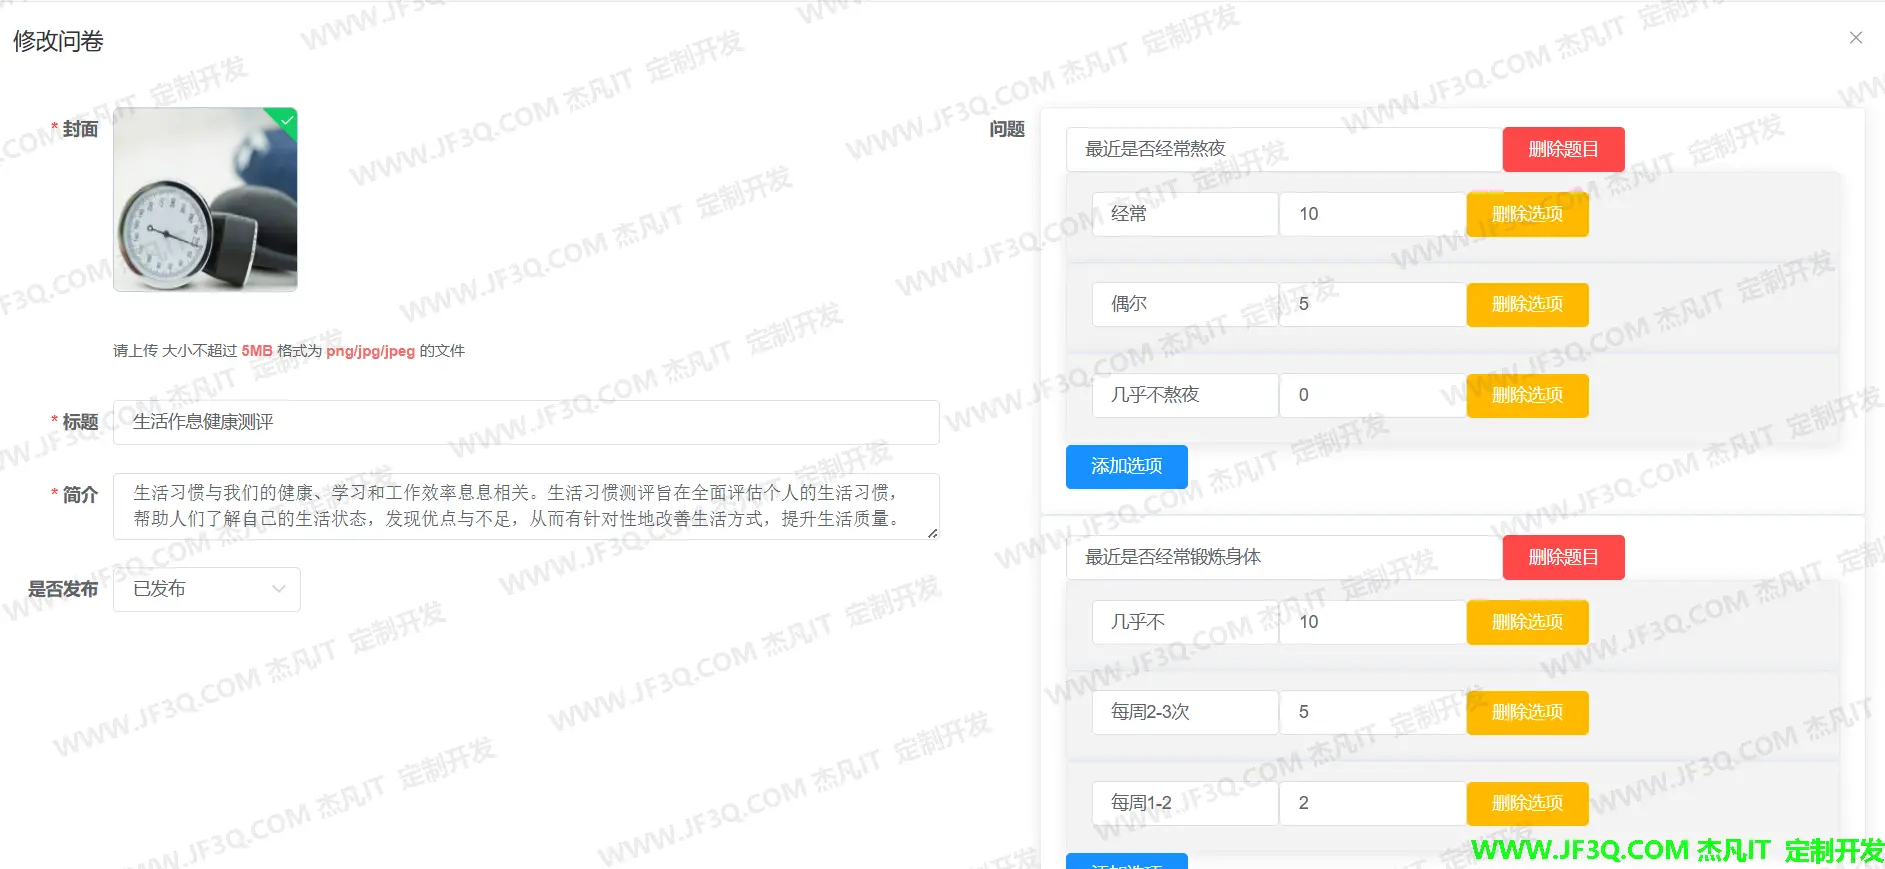The height and width of the screenshot is (869, 1885).
Task: Click the 标题 input field
Action: [525, 422]
